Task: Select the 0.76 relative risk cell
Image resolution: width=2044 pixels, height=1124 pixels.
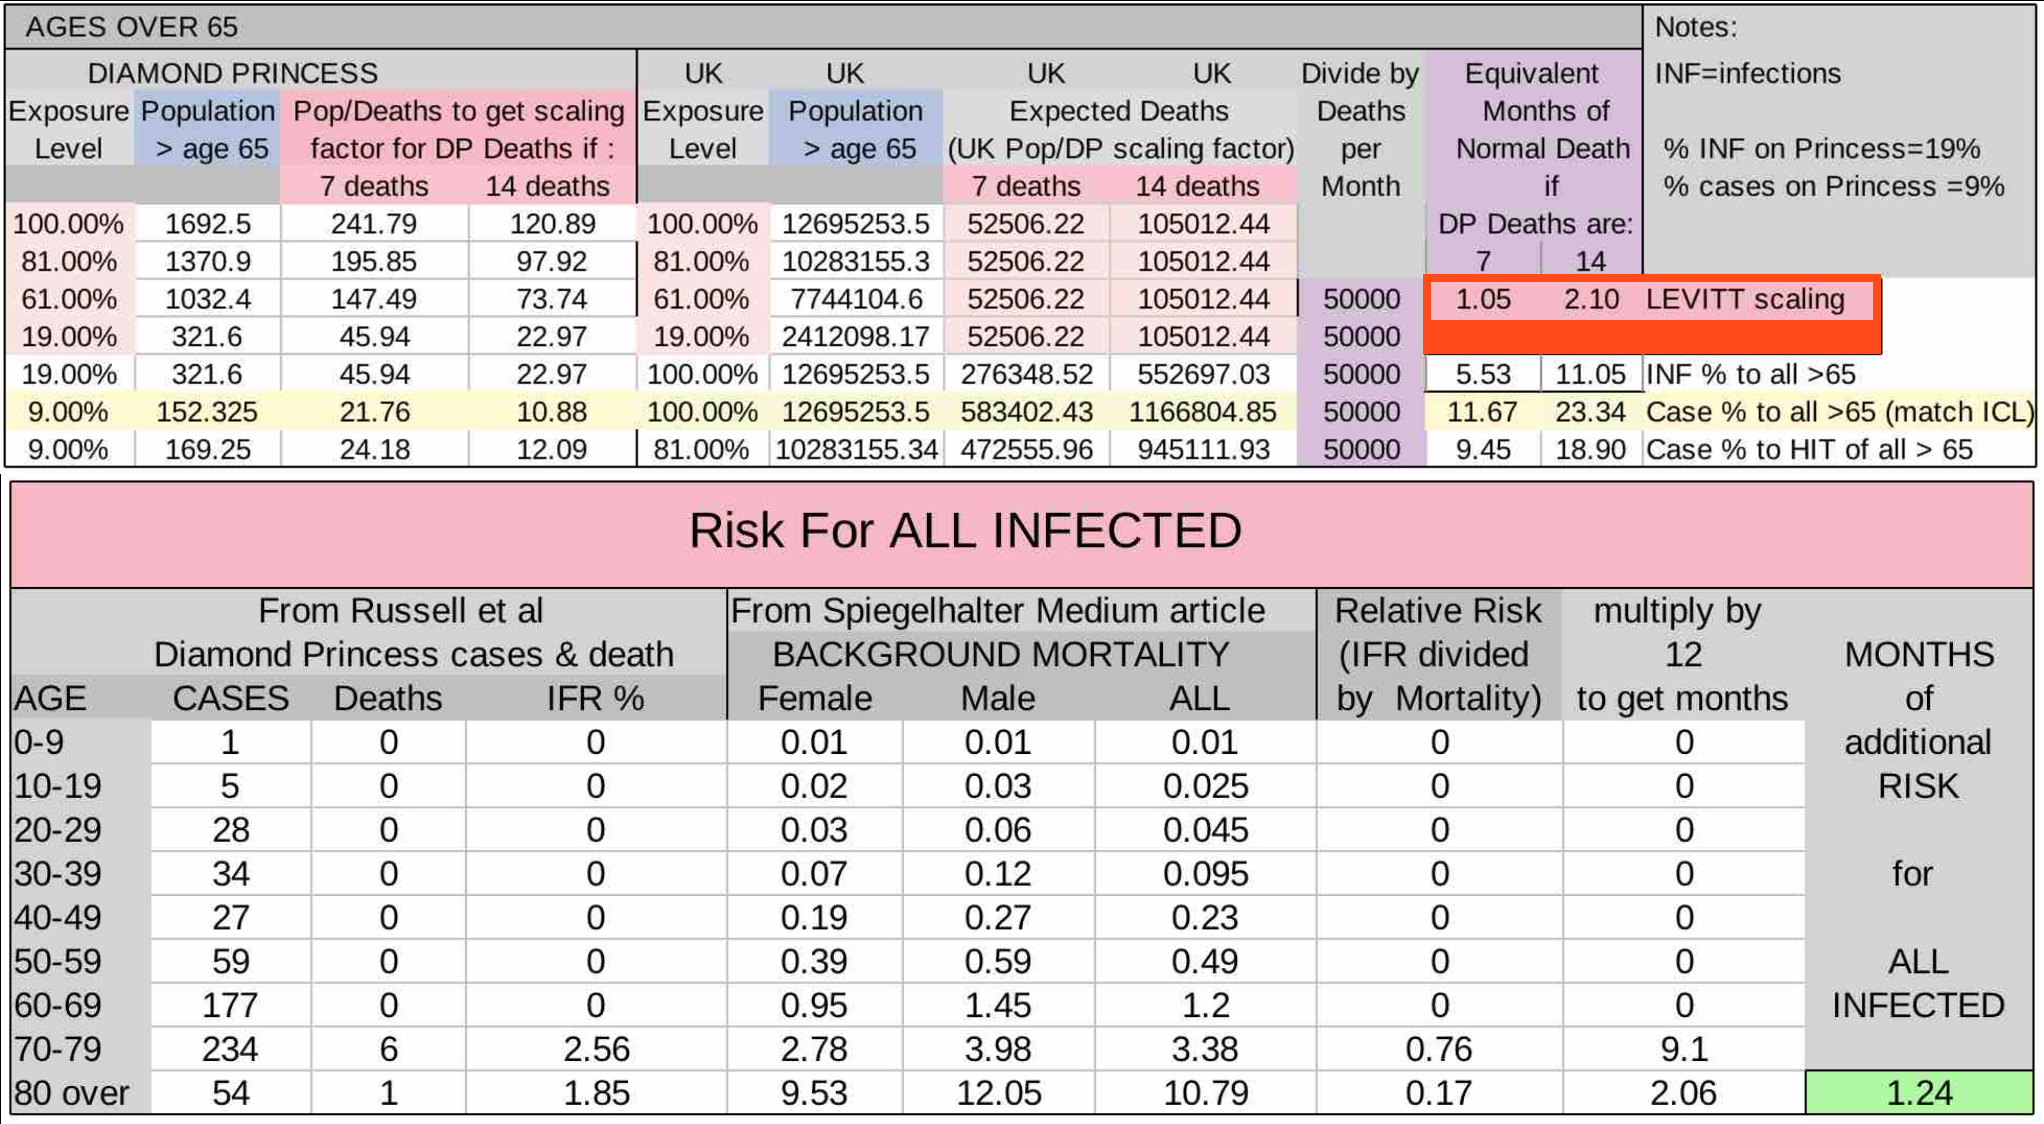Action: pyautogui.click(x=1439, y=1049)
